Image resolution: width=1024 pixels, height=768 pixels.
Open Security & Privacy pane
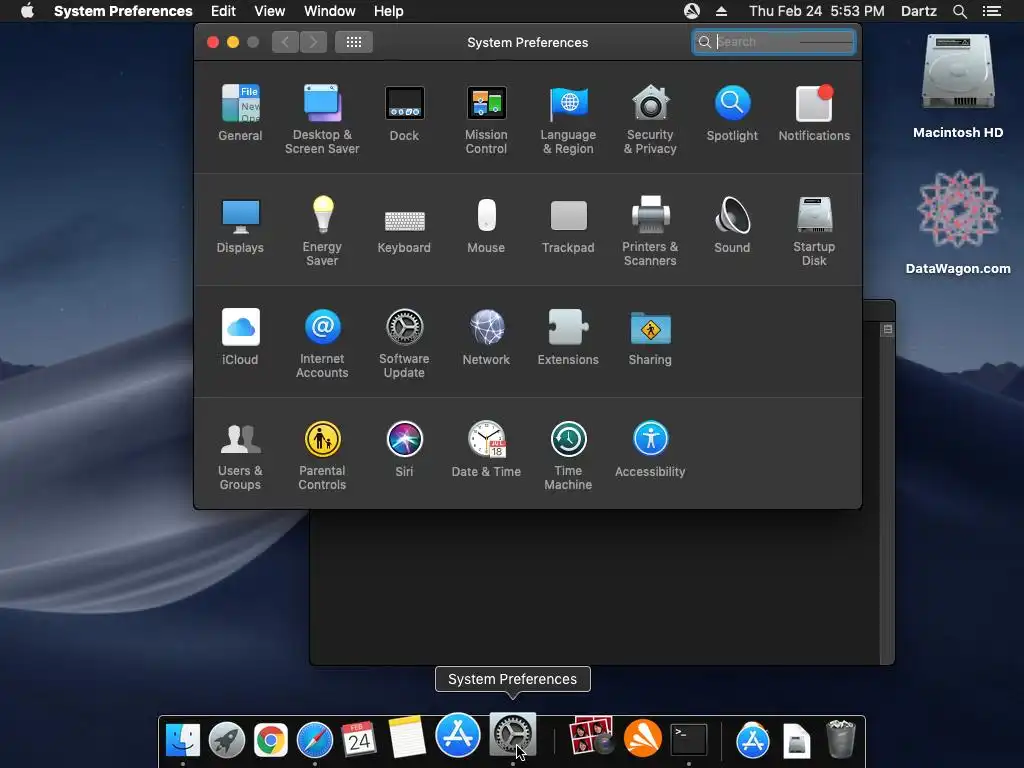(x=650, y=119)
